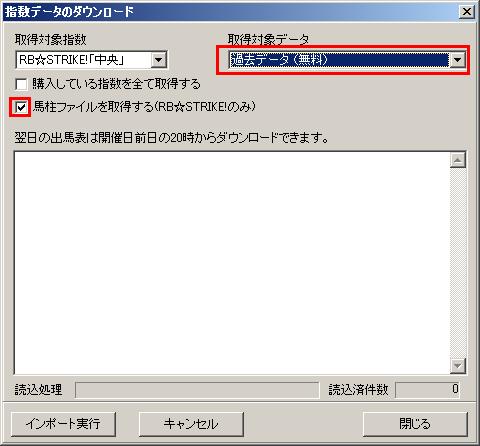Expand 取得対象データ dropdown arrow
Screen dimensions: 480x446
[458, 60]
